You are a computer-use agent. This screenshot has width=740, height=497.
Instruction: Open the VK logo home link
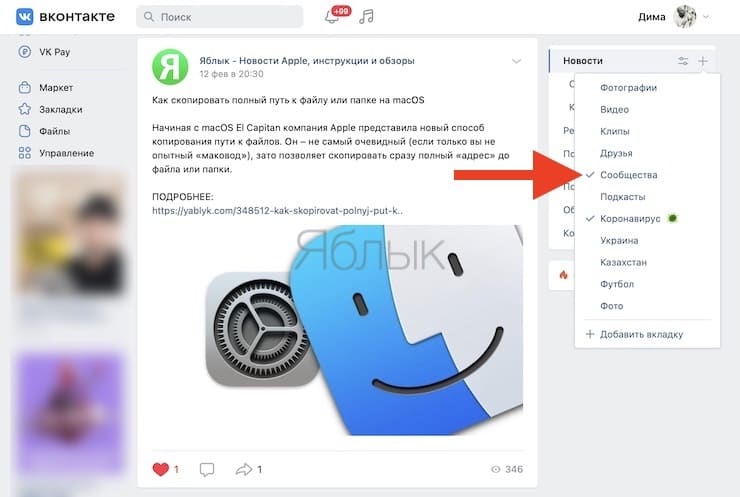tap(65, 17)
